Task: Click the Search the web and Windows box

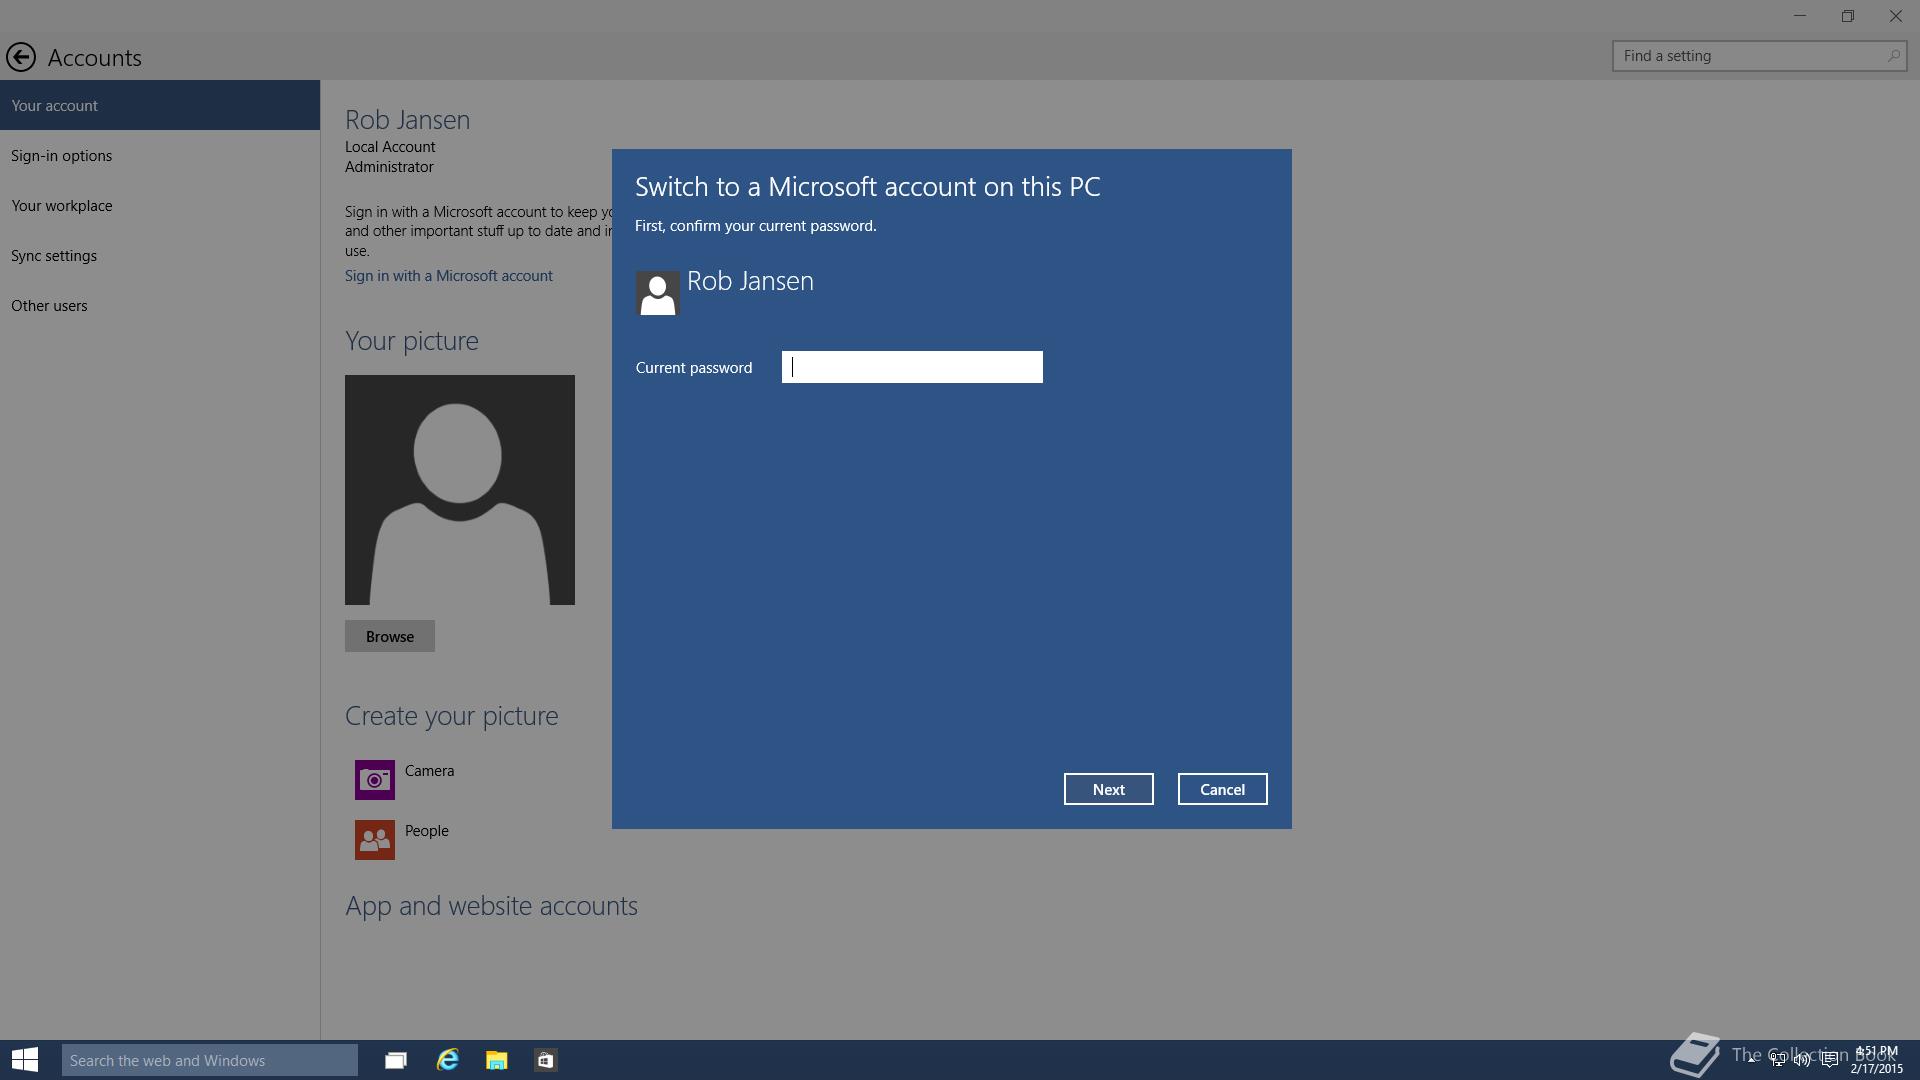Action: (210, 1060)
